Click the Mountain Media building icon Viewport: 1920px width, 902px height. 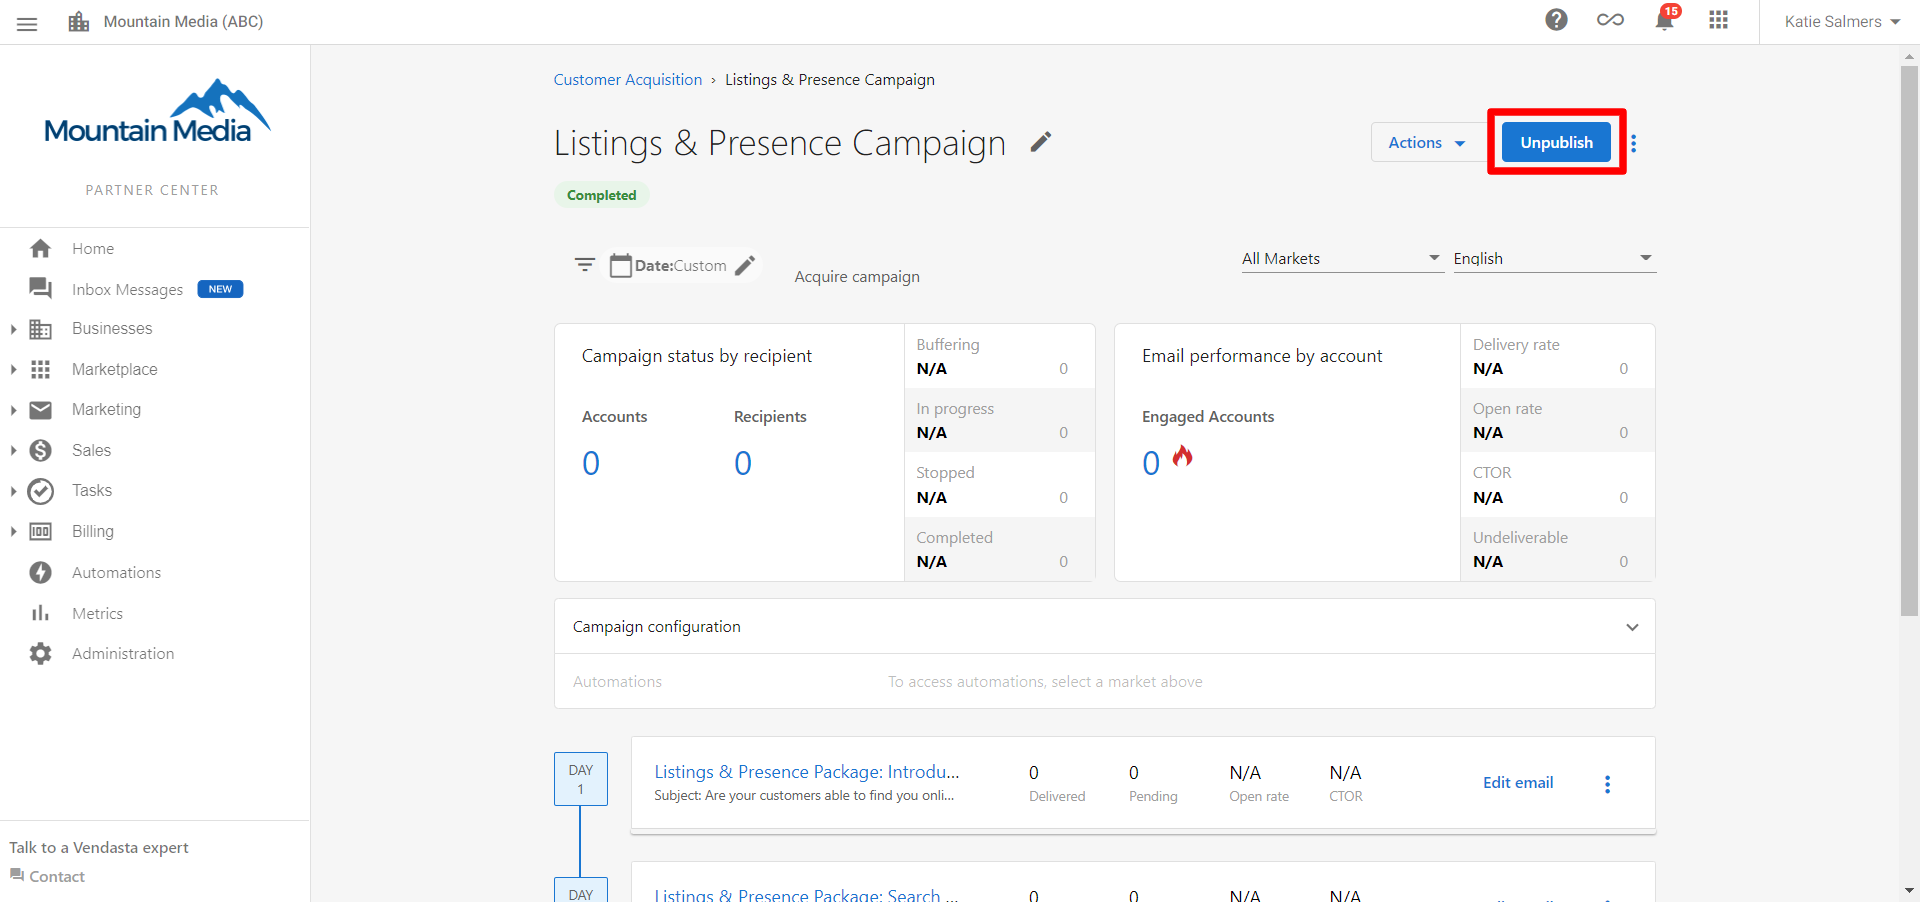coord(79,22)
